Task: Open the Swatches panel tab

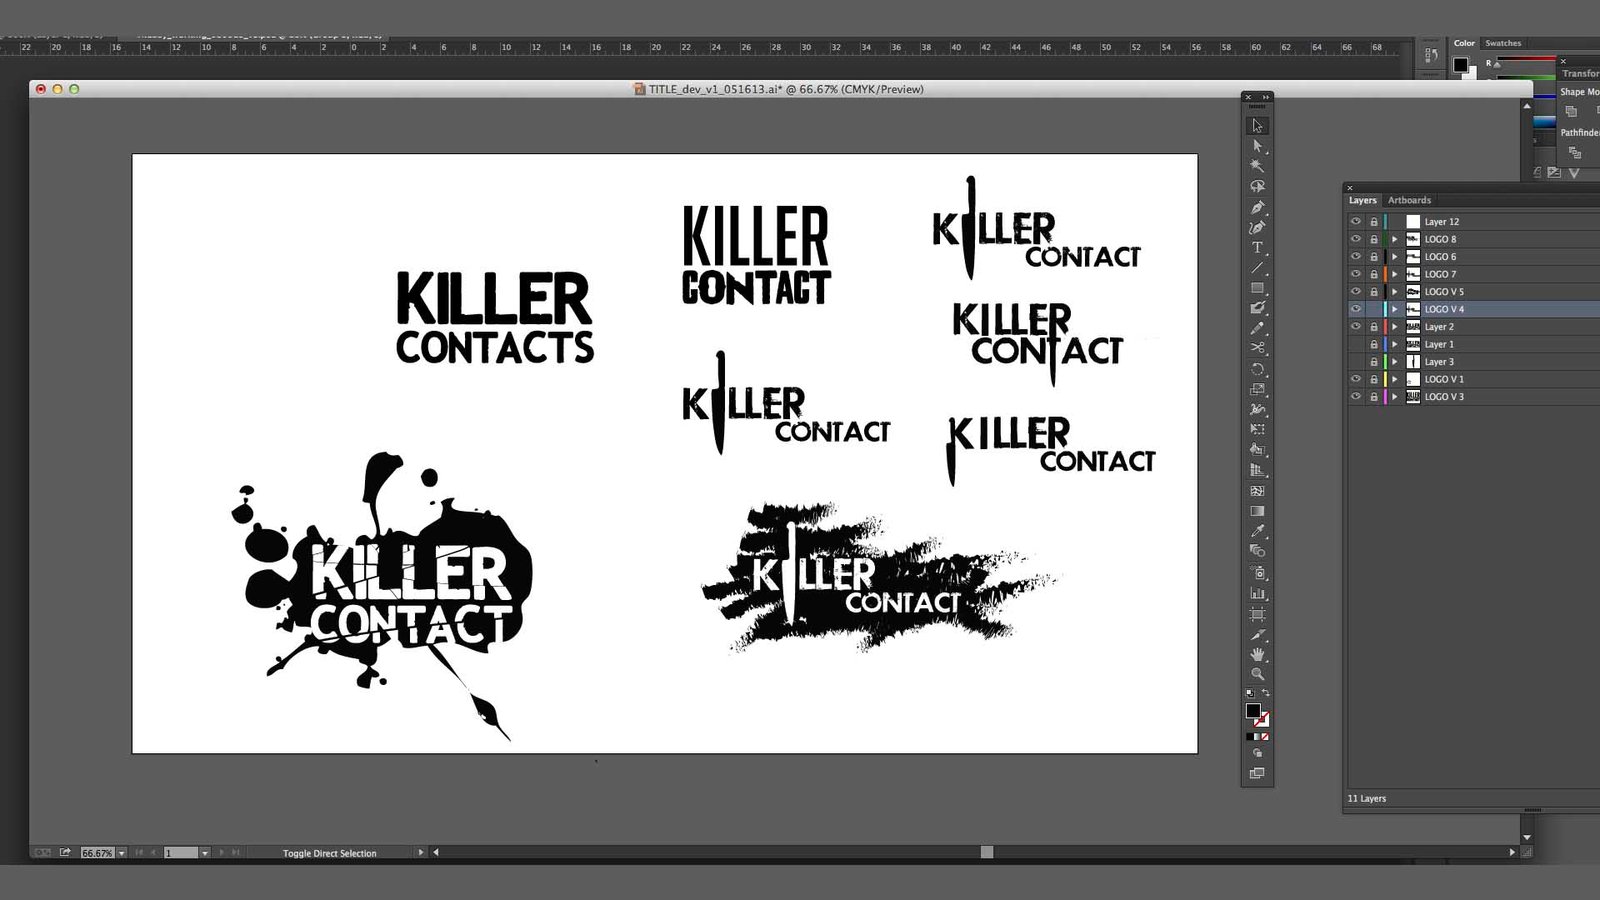Action: [x=1502, y=43]
